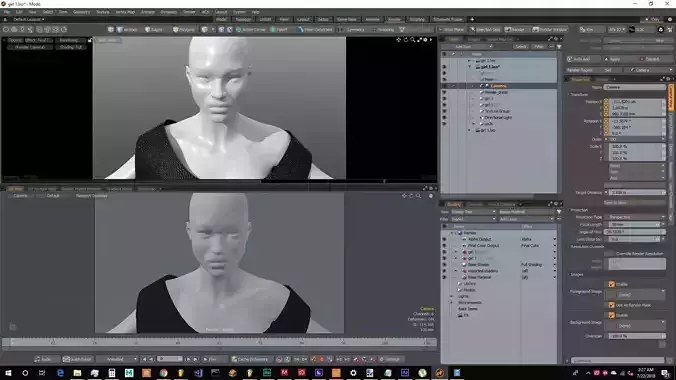
Task: Click the filter funnel icon in Shader Tree
Action: pos(559,212)
